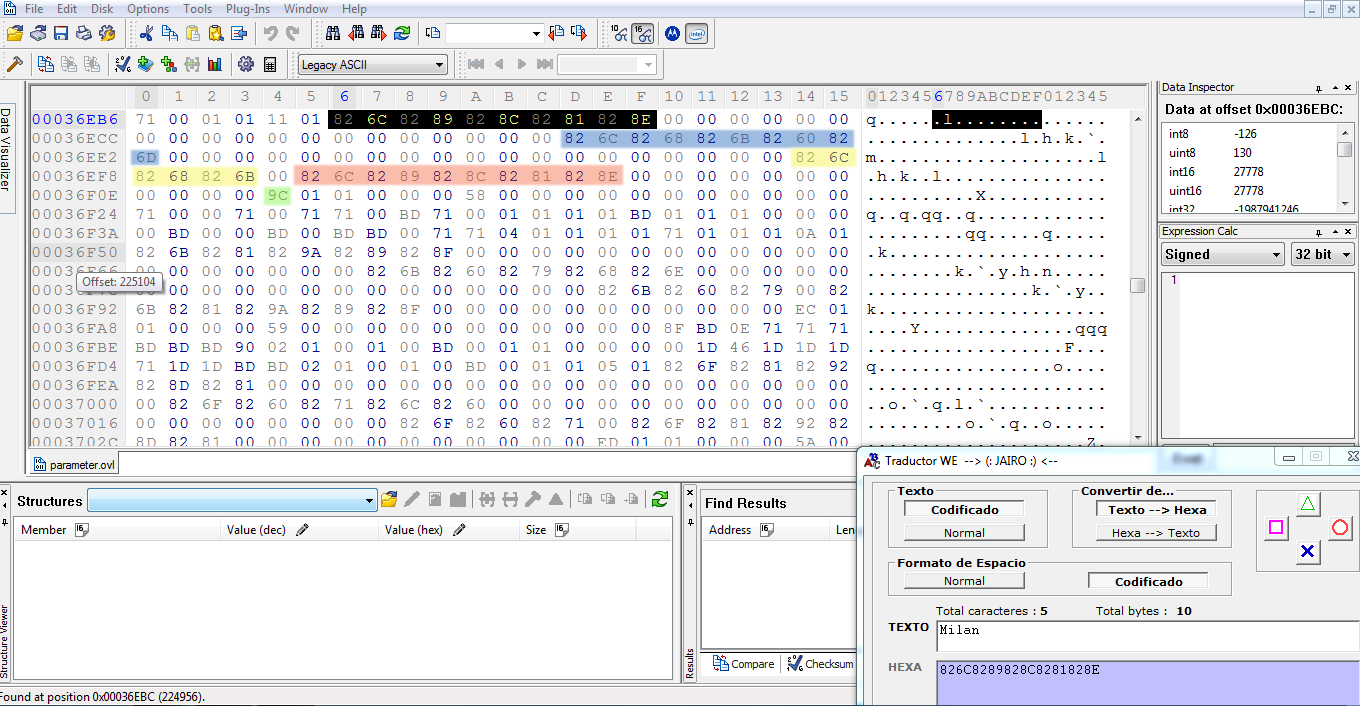Click the redo arrow icon

point(293,33)
